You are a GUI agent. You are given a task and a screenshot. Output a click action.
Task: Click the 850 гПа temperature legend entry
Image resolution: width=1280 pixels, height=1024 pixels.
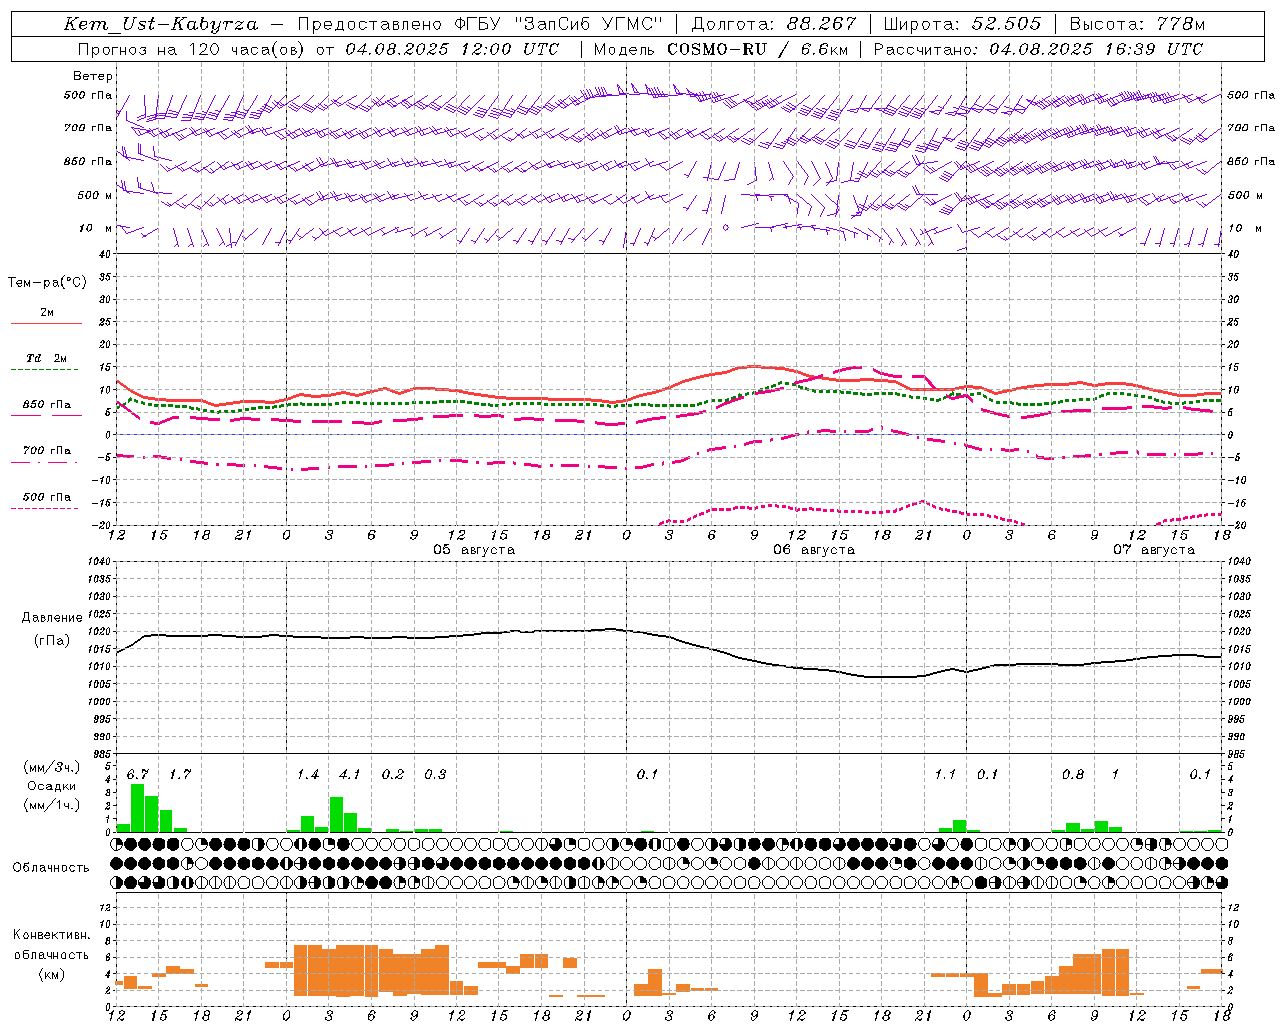tap(46, 409)
